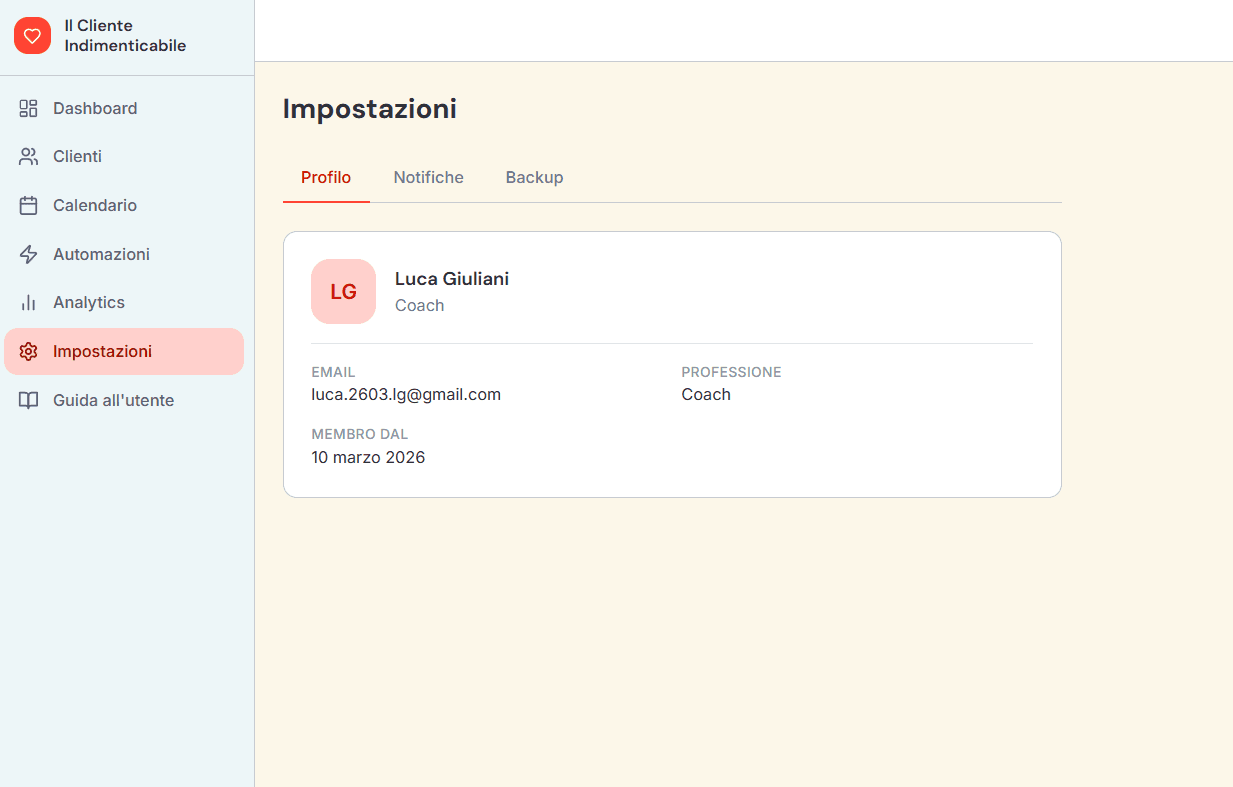Click the Dashboard grid icon

(x=28, y=108)
